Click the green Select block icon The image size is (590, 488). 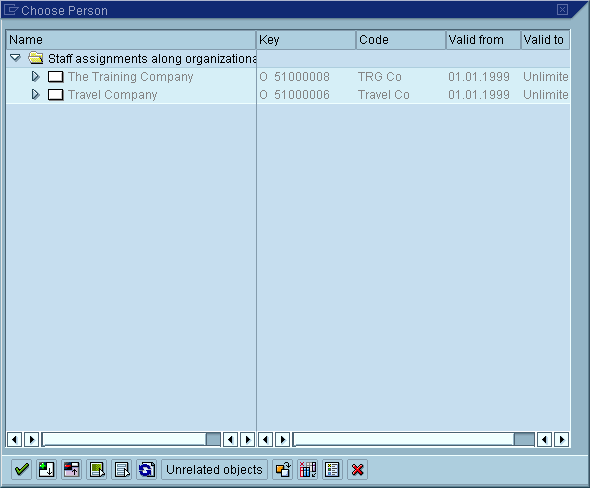pyautogui.click(x=97, y=469)
